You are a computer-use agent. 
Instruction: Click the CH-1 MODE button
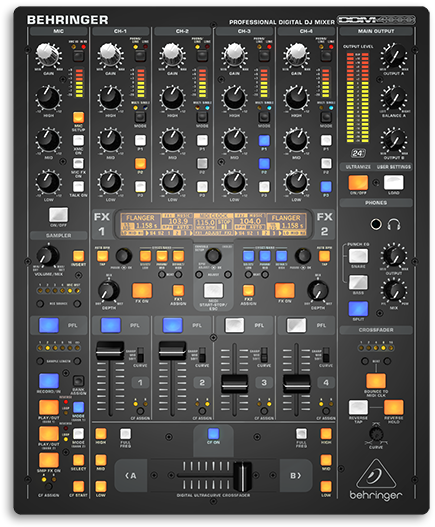(140, 117)
